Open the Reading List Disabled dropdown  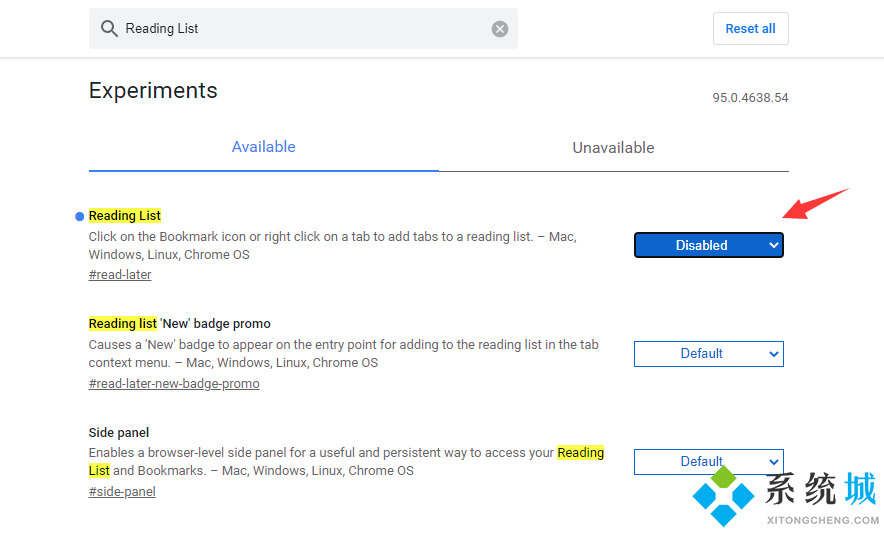pyautogui.click(x=708, y=245)
